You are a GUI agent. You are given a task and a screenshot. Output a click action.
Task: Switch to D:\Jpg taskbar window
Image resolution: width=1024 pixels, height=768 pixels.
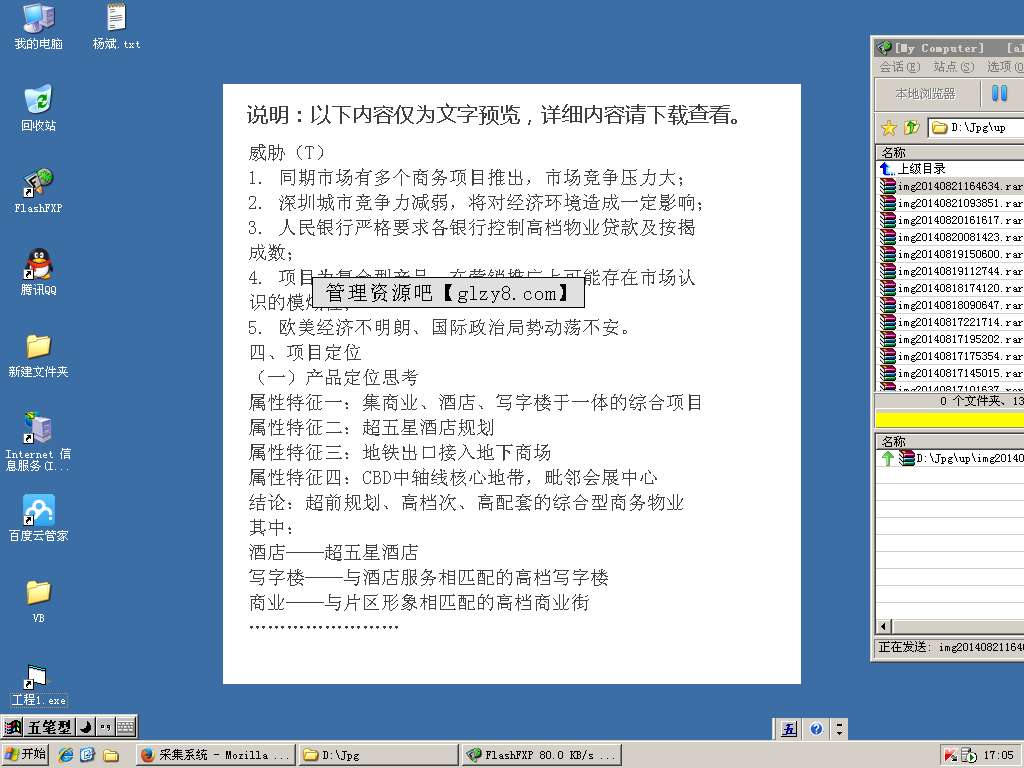(x=379, y=755)
